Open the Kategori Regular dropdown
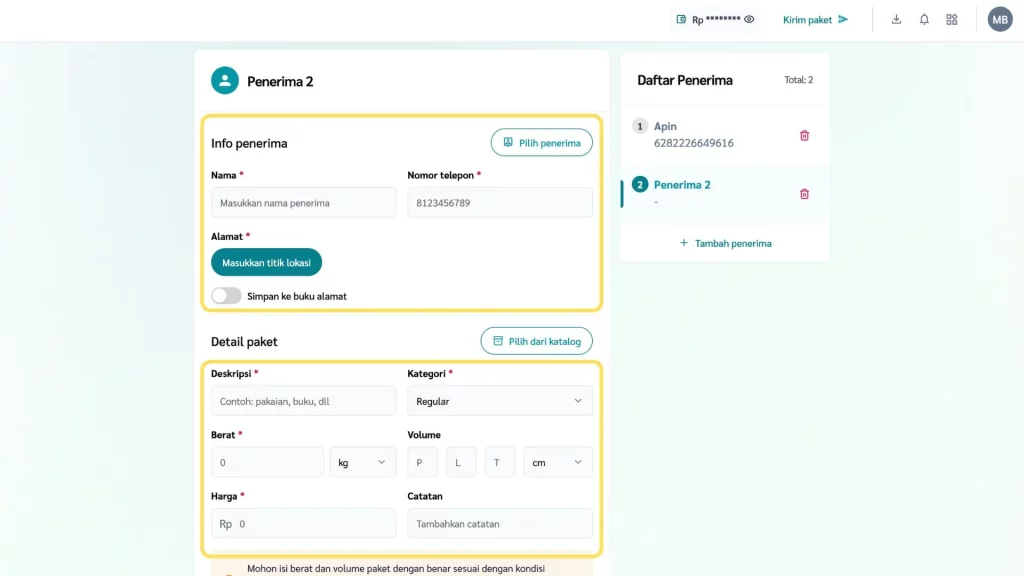This screenshot has width=1024, height=576. pyautogui.click(x=499, y=401)
